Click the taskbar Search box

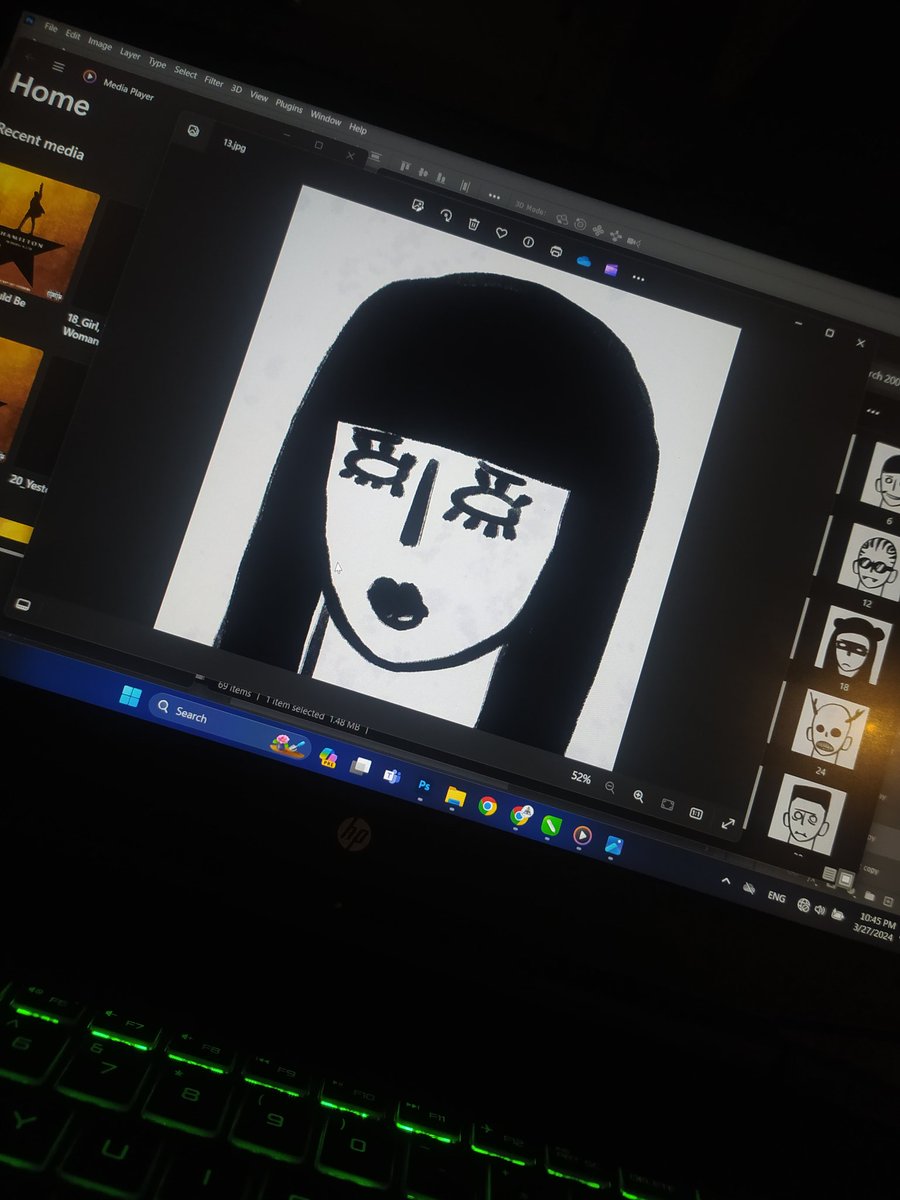pos(232,728)
